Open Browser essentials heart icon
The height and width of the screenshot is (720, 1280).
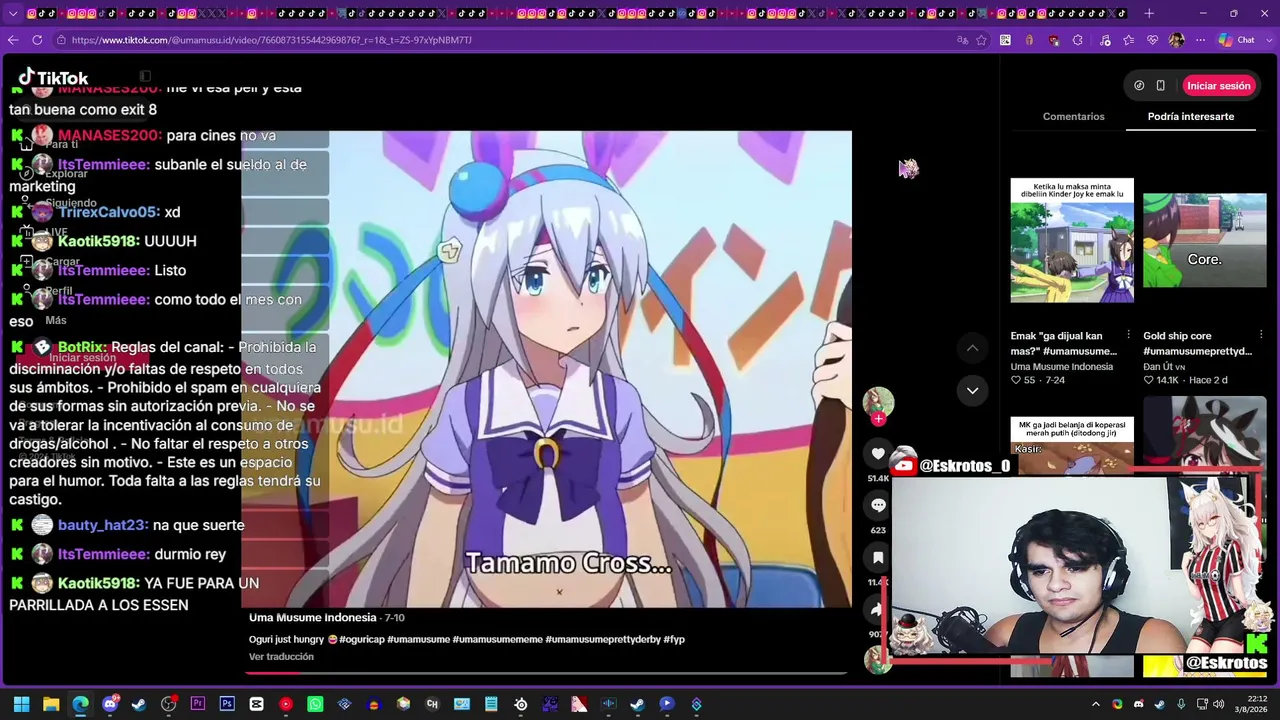tap(1153, 40)
